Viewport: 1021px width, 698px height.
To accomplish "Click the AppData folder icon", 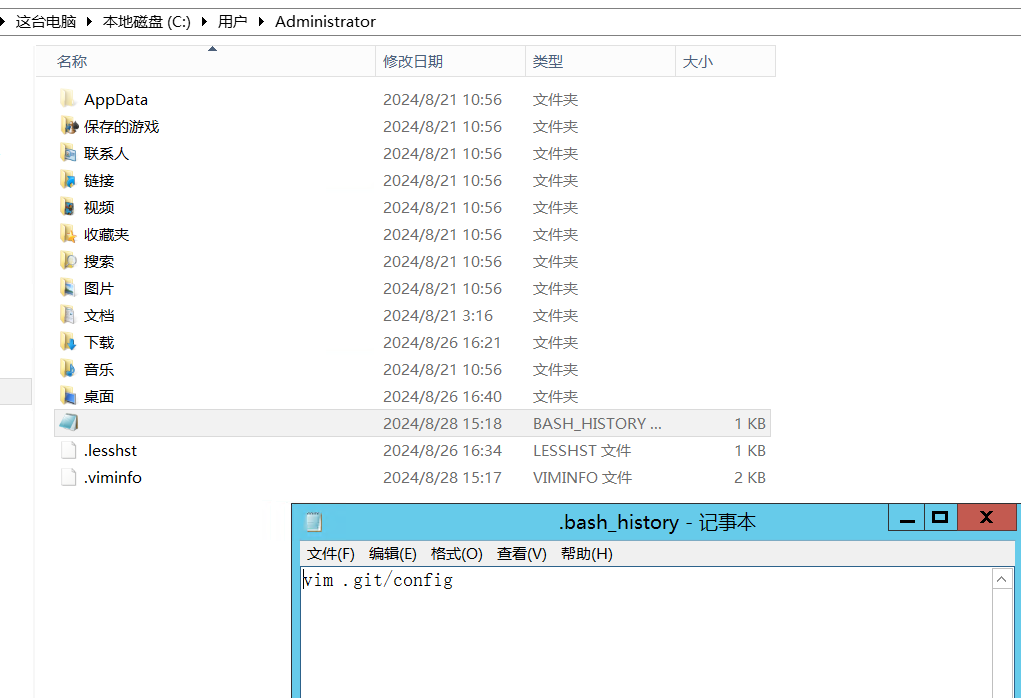I will [68, 99].
